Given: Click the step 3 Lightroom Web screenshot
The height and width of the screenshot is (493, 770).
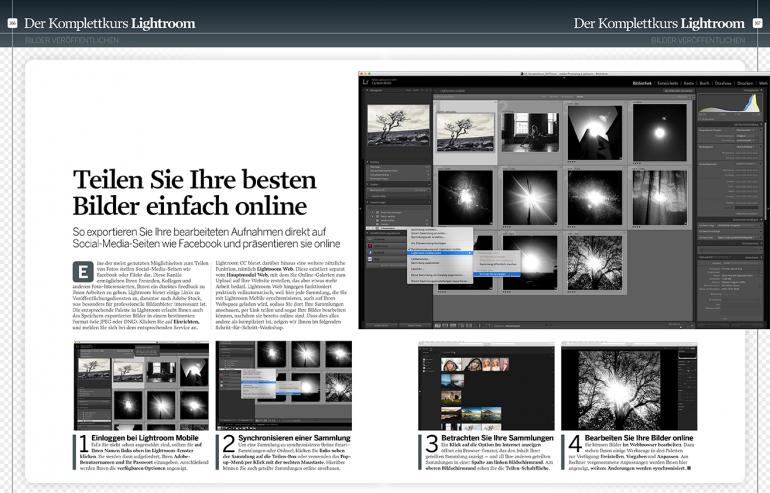Looking at the screenshot, I should [x=486, y=386].
